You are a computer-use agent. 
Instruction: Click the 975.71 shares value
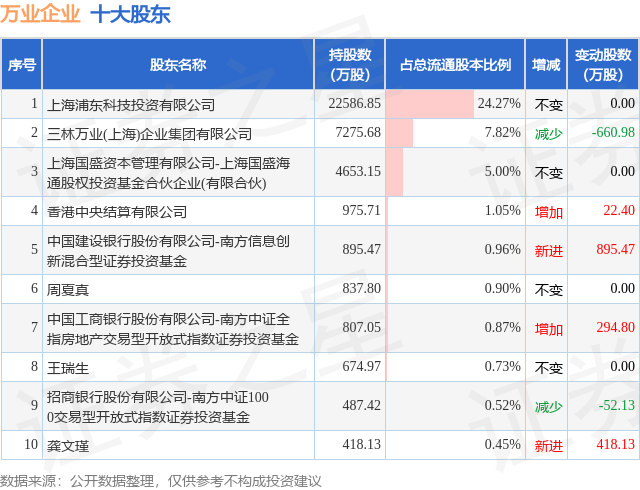(x=361, y=211)
